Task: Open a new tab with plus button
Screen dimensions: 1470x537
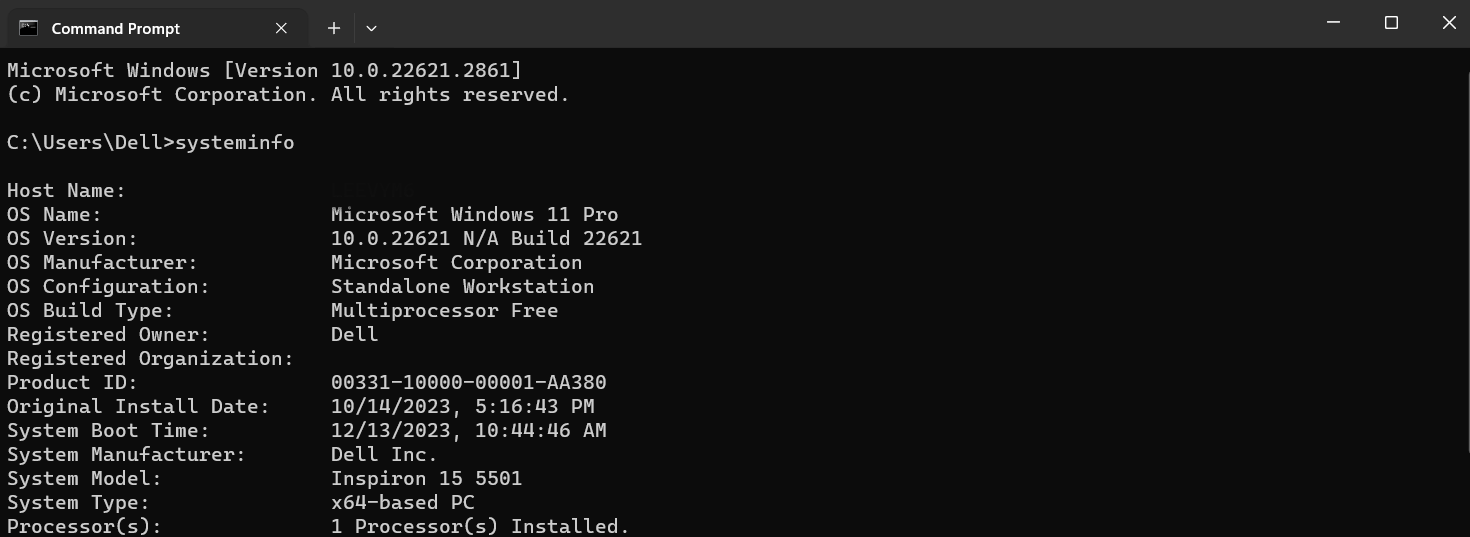Action: (x=334, y=29)
